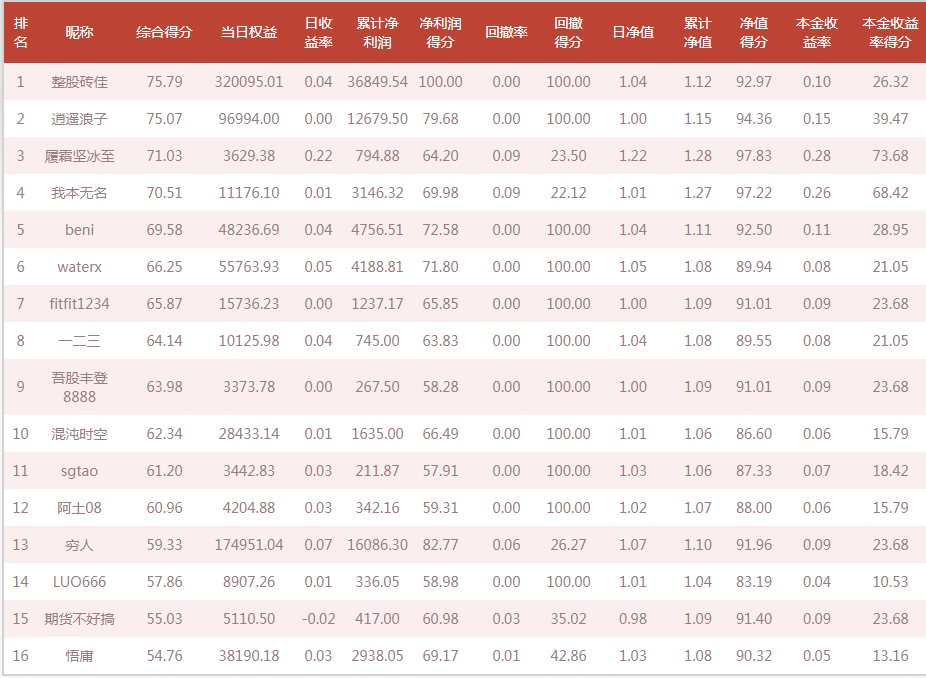The width and height of the screenshot is (926, 678).
Task: Click the 昵称 column header
Action: (79, 32)
